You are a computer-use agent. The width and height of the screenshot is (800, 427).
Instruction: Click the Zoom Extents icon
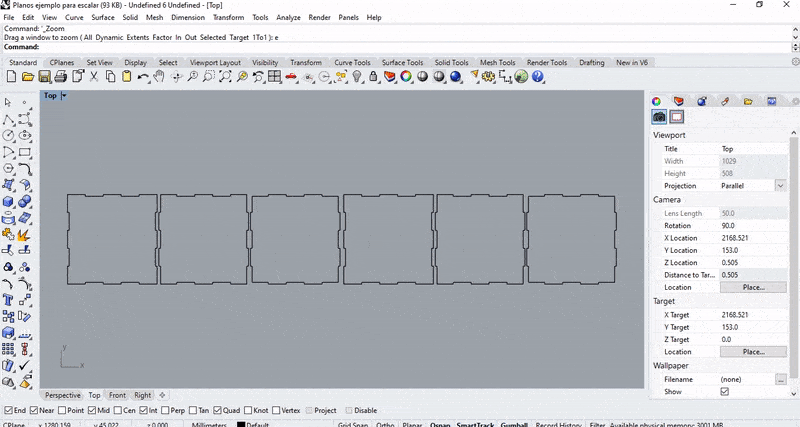click(225, 77)
